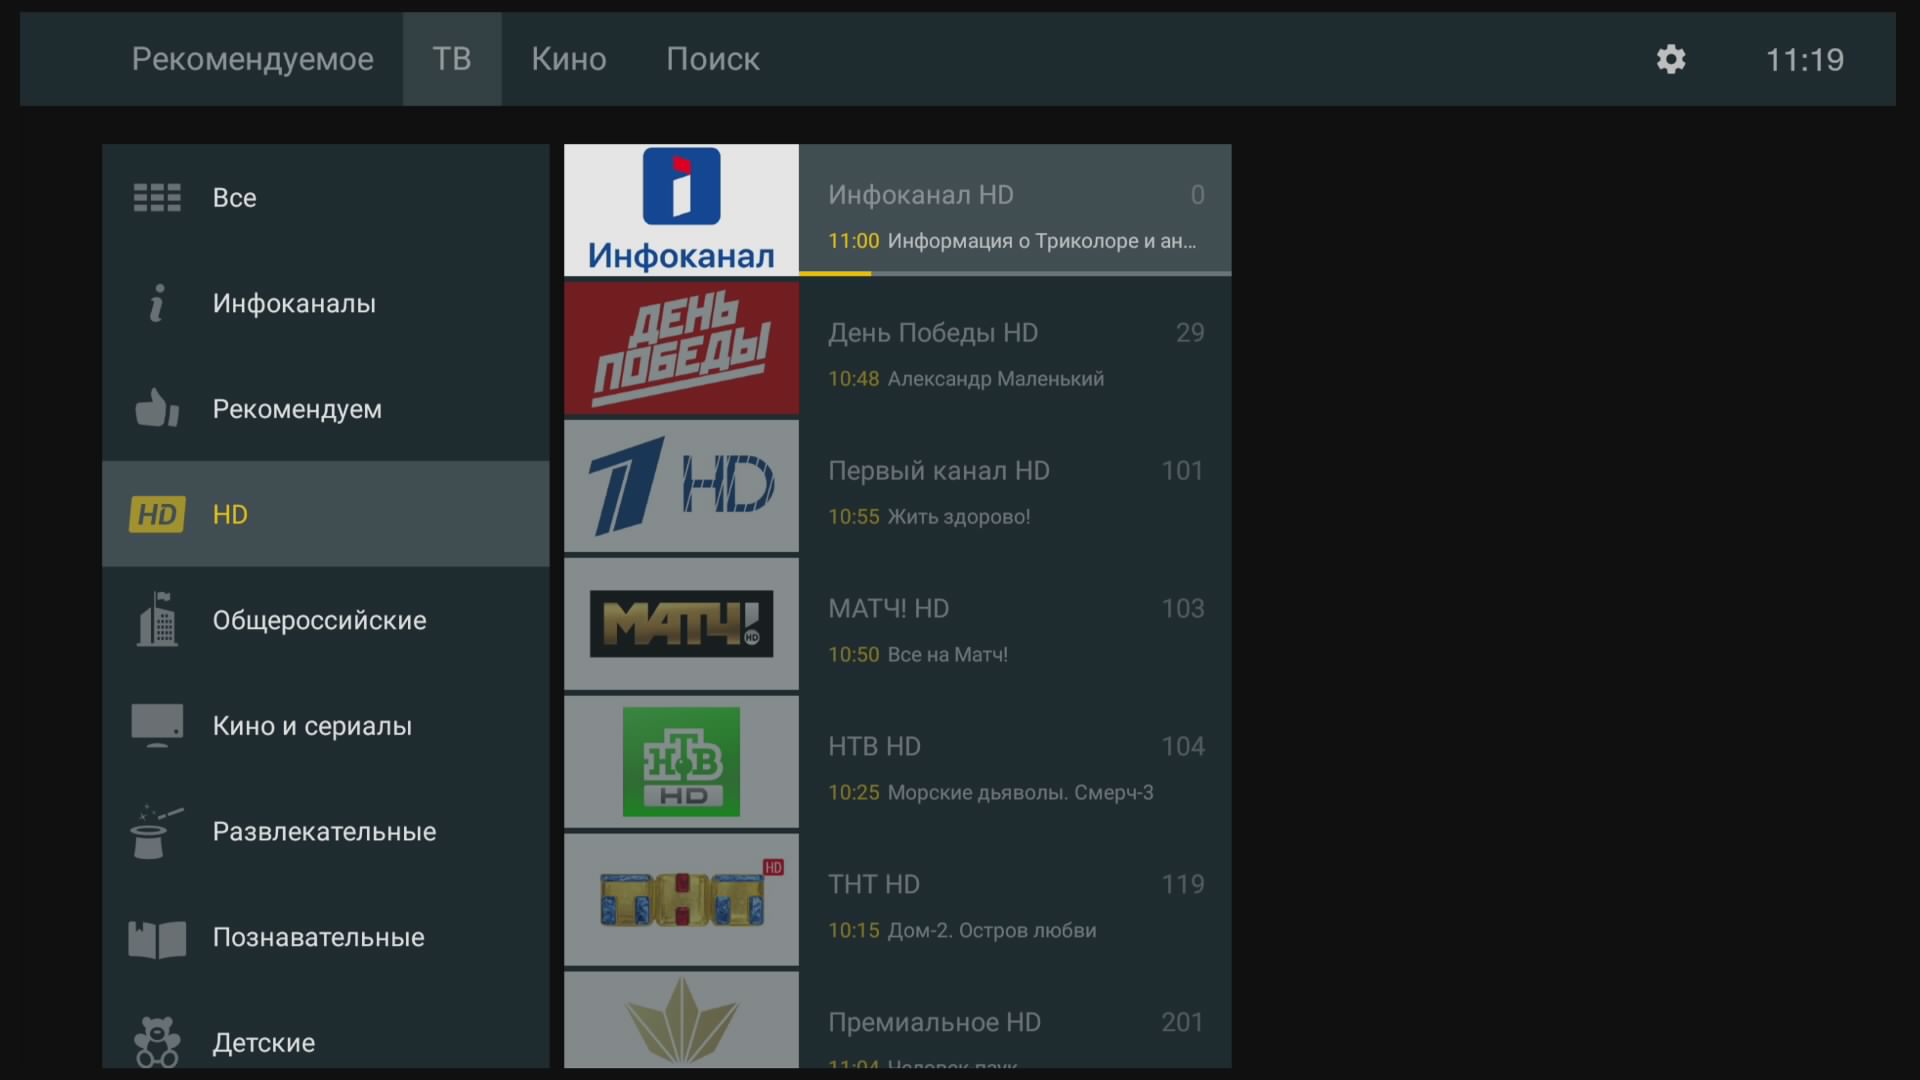Choose the Развлекательные category label

[x=324, y=831]
